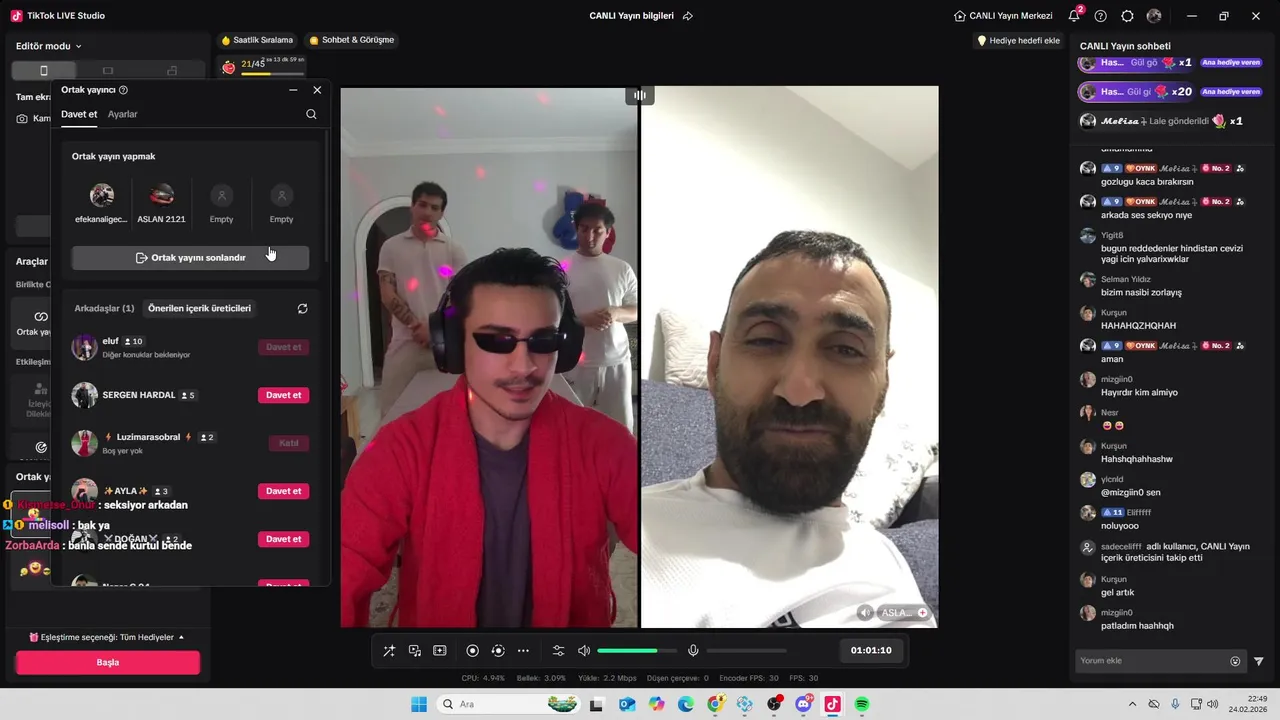Open the Windows Start button

419,704
